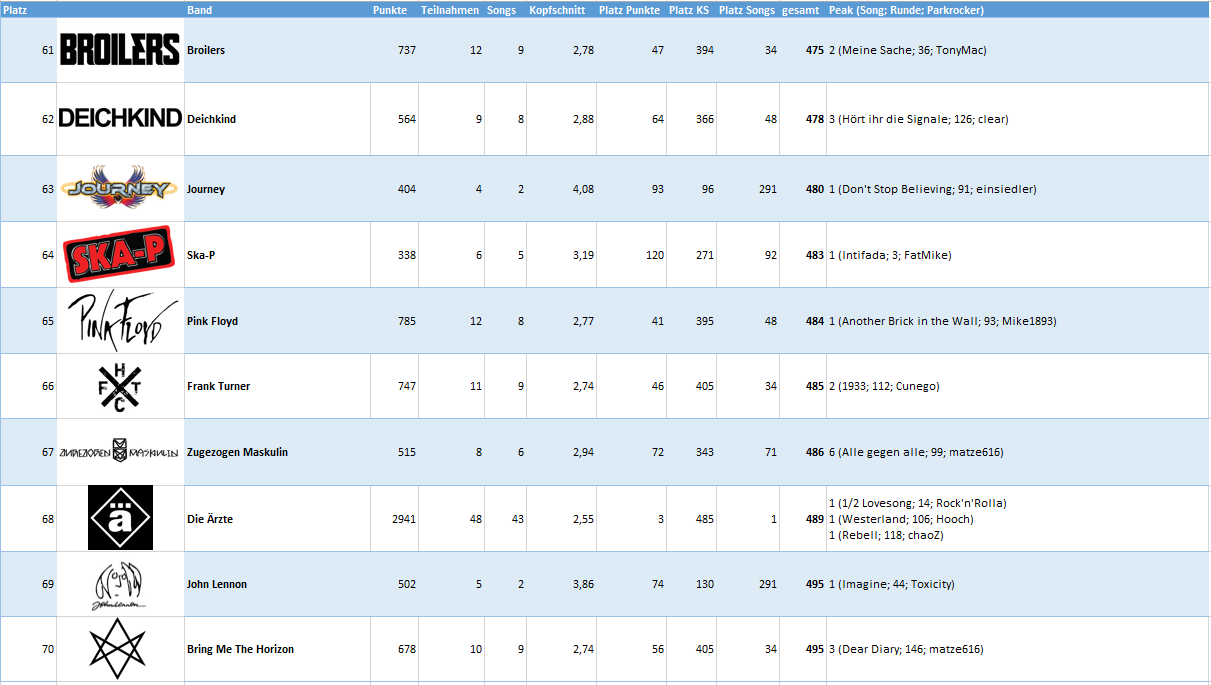
Task: Select the Kopfschnitt column header
Action: click(557, 10)
